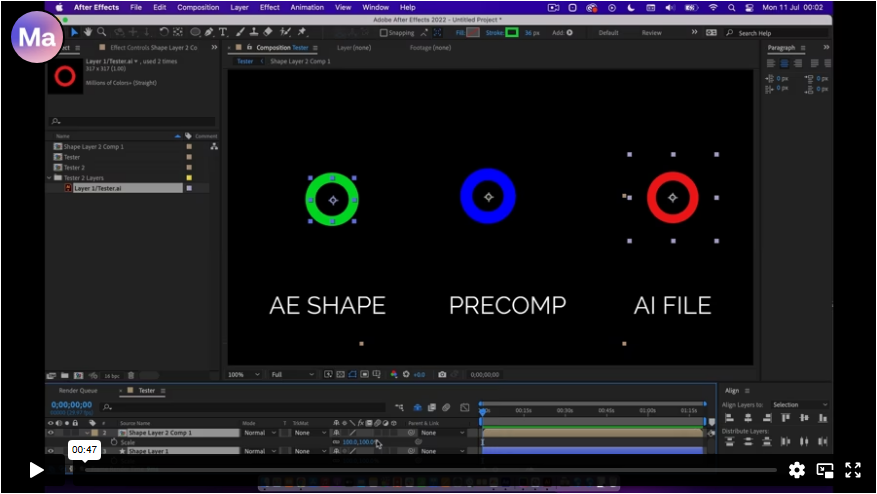
Task: Click the Align Left icon in Align panel
Action: tap(729, 418)
